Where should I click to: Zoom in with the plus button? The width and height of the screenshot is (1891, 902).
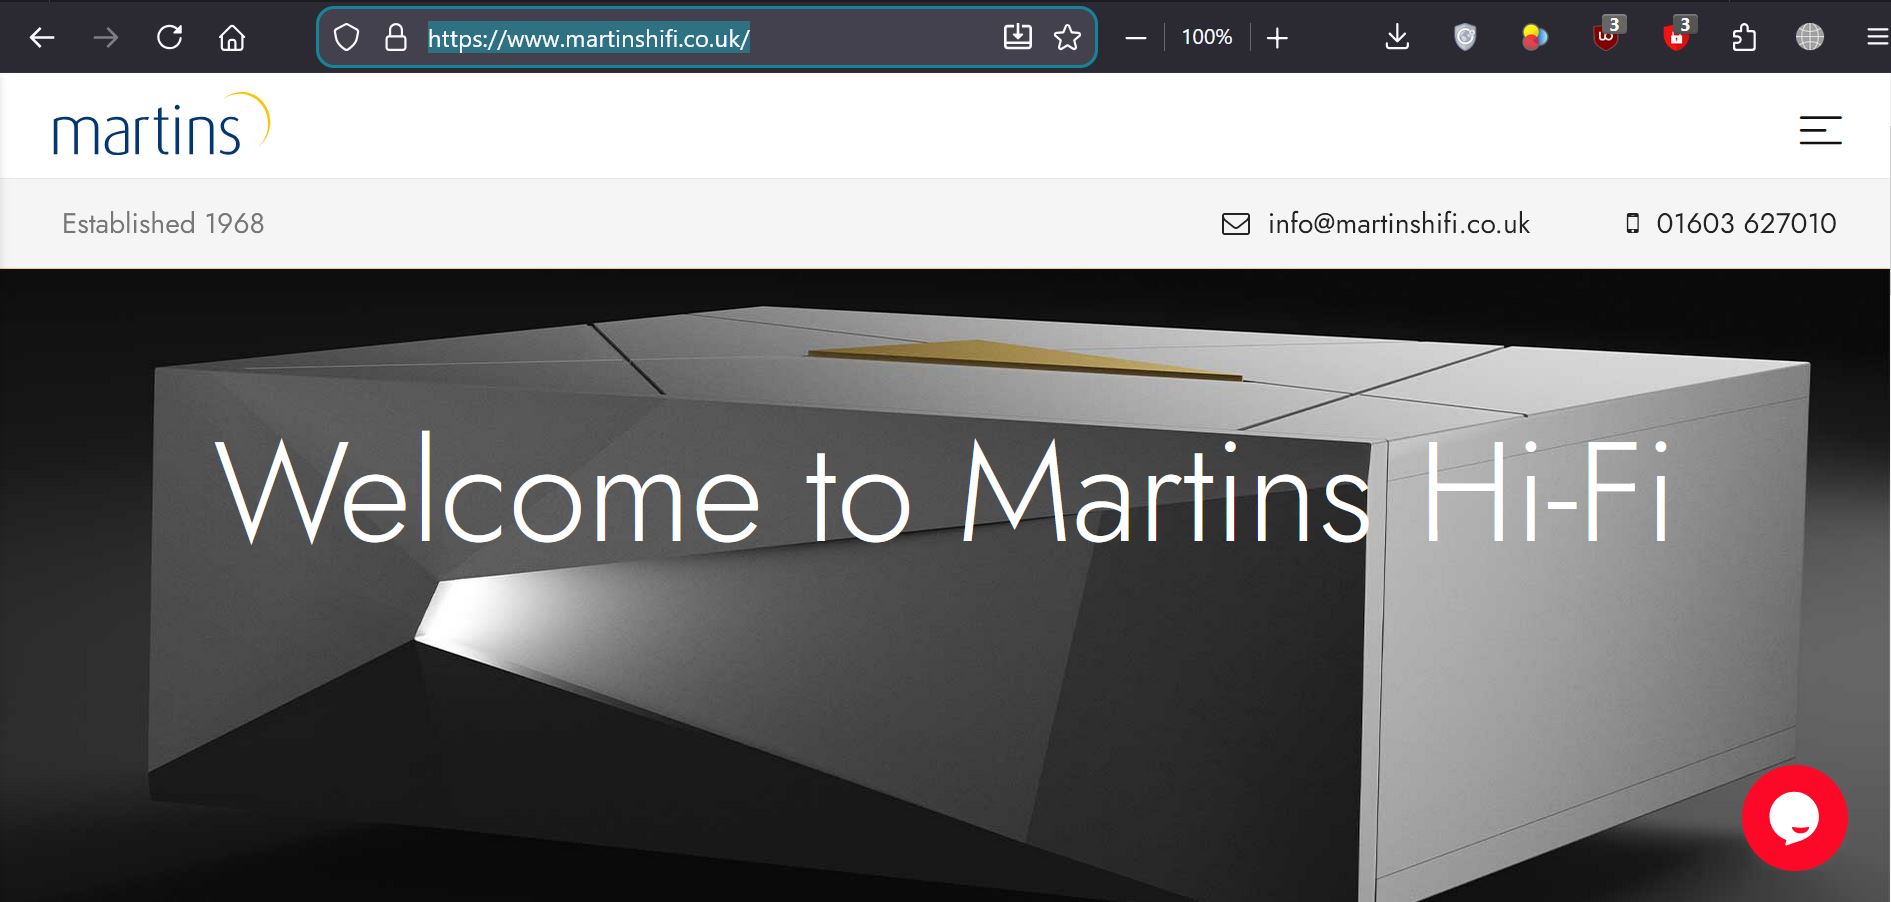pyautogui.click(x=1277, y=38)
